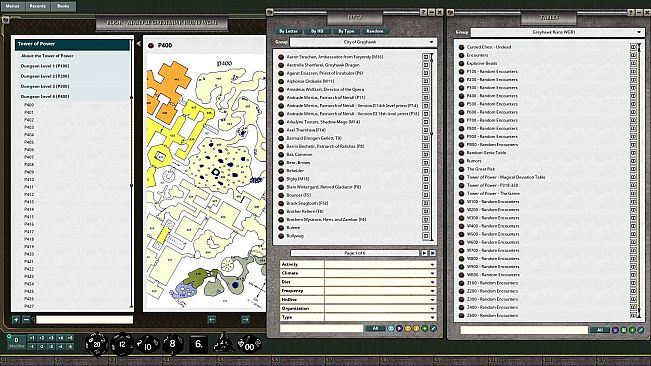
Task: Open the Frequency filter dropdown
Action: (x=380, y=291)
